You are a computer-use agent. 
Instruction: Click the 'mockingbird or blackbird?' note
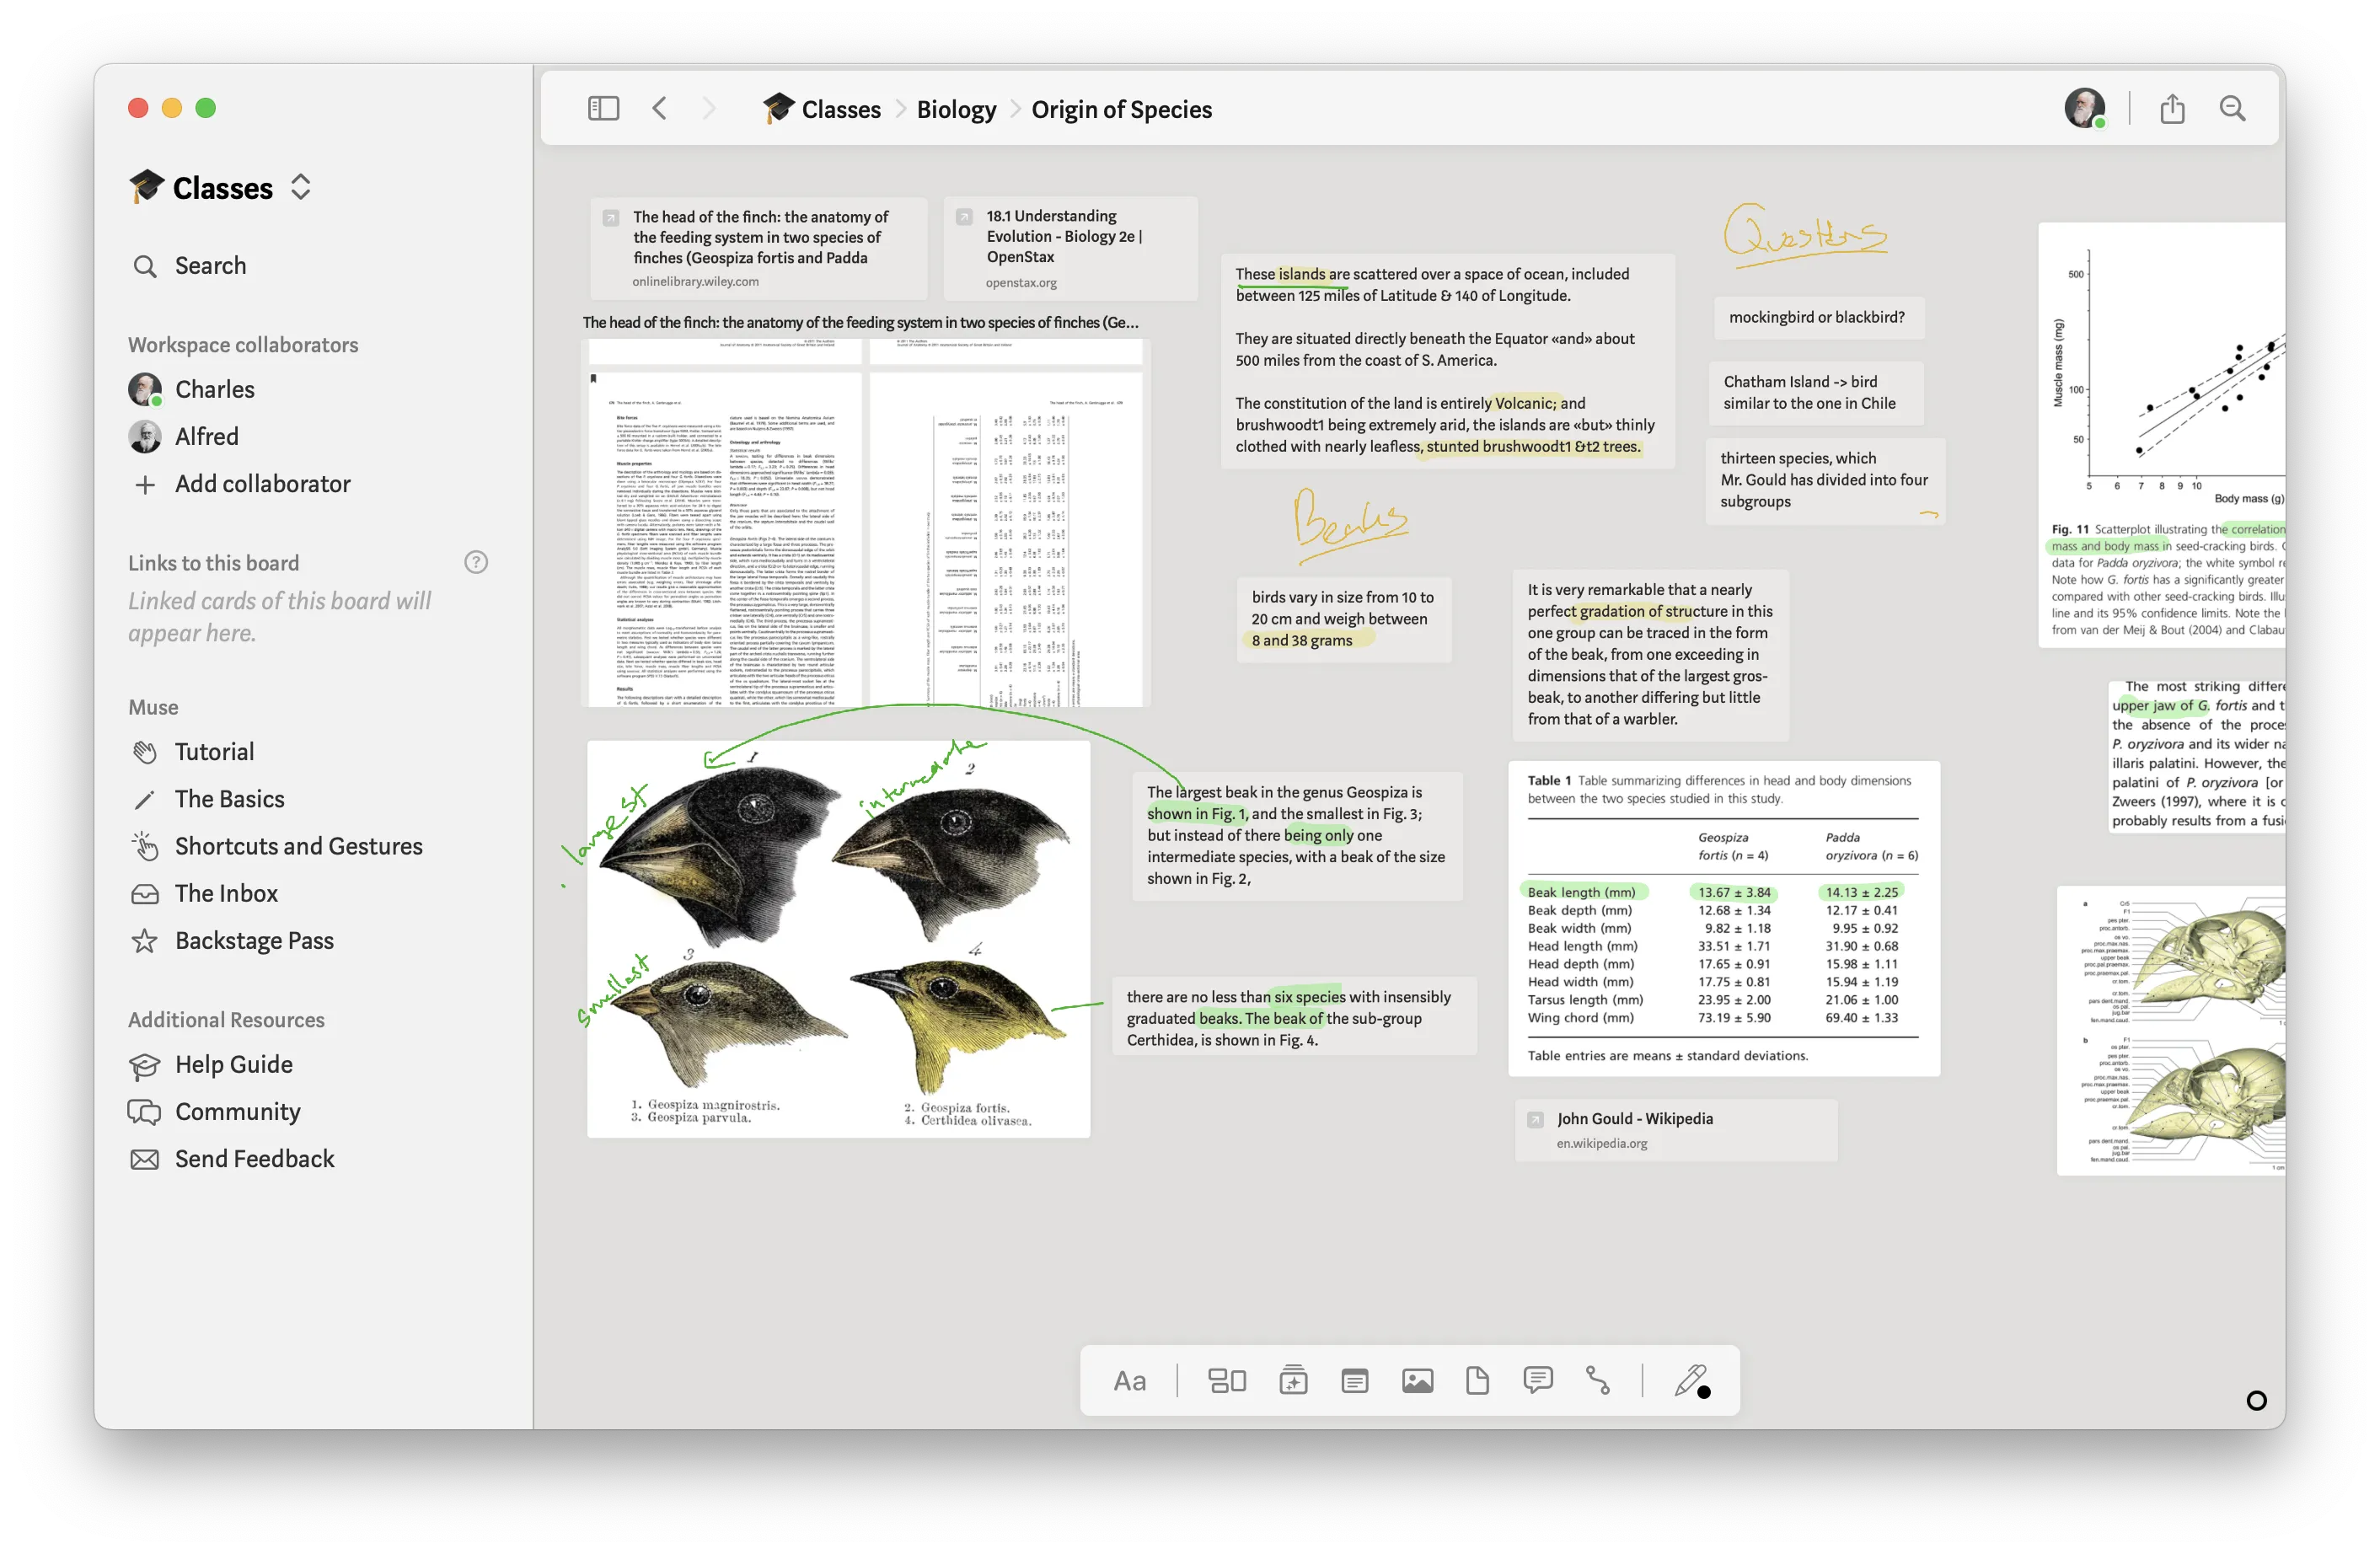1818,317
